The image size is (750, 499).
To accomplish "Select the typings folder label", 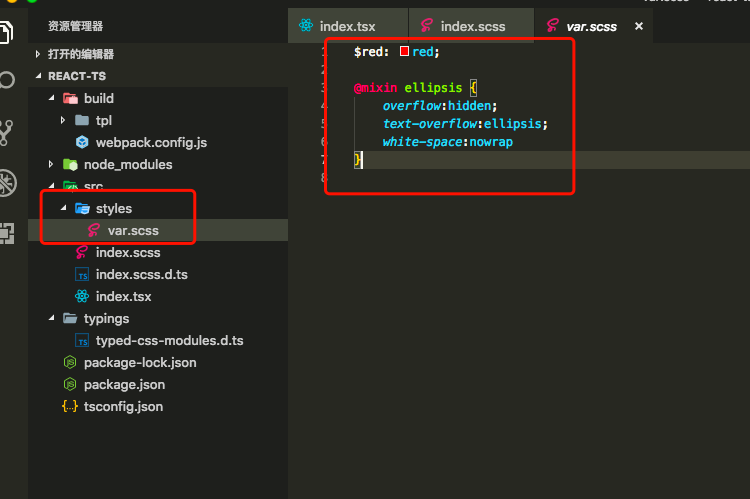I will pyautogui.click(x=106, y=319).
